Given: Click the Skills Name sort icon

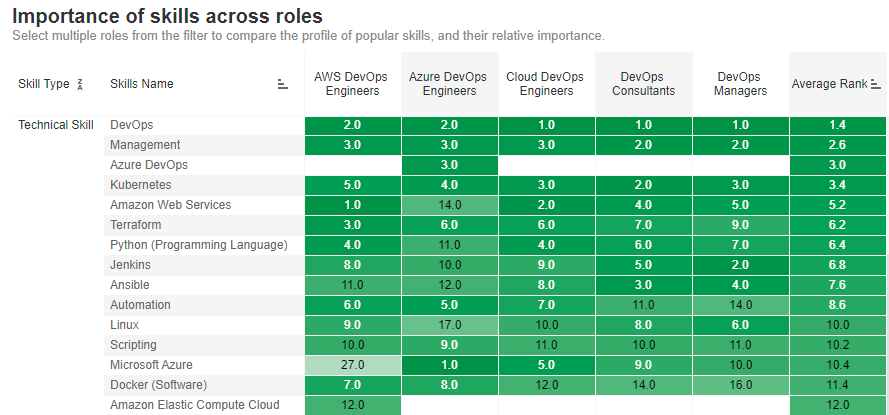Looking at the screenshot, I should [x=283, y=84].
